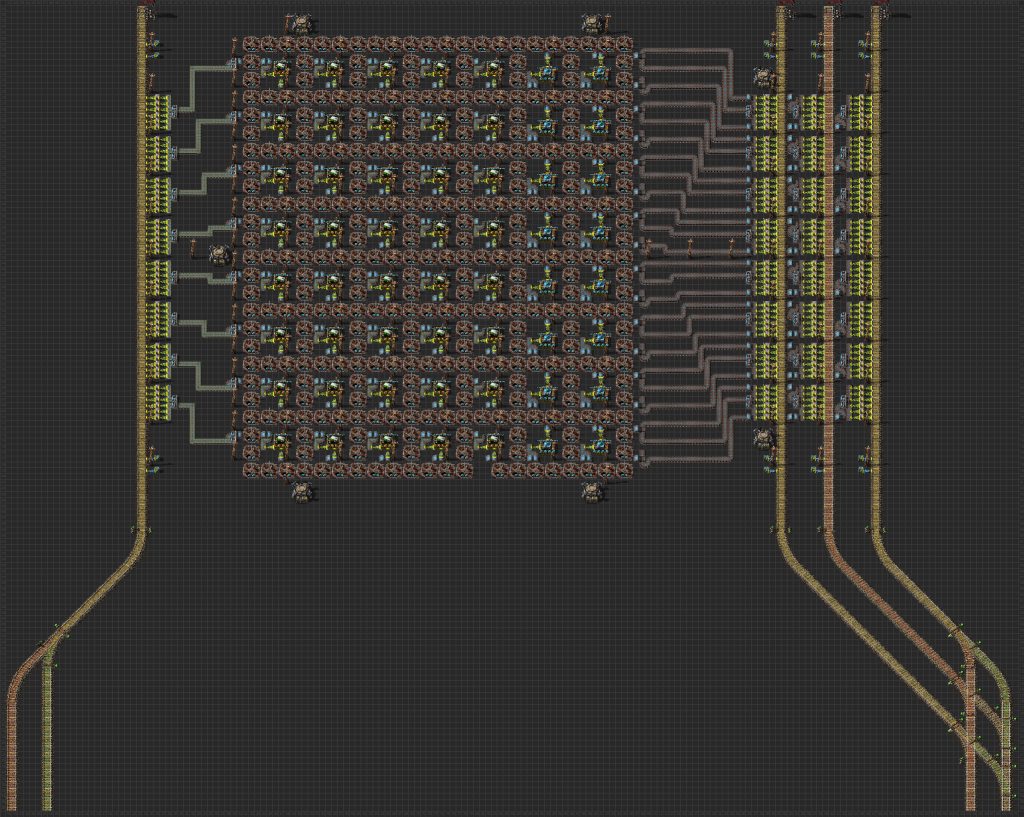
Task: Select the topmost inserter bank on the left rail
Action: [x=159, y=112]
